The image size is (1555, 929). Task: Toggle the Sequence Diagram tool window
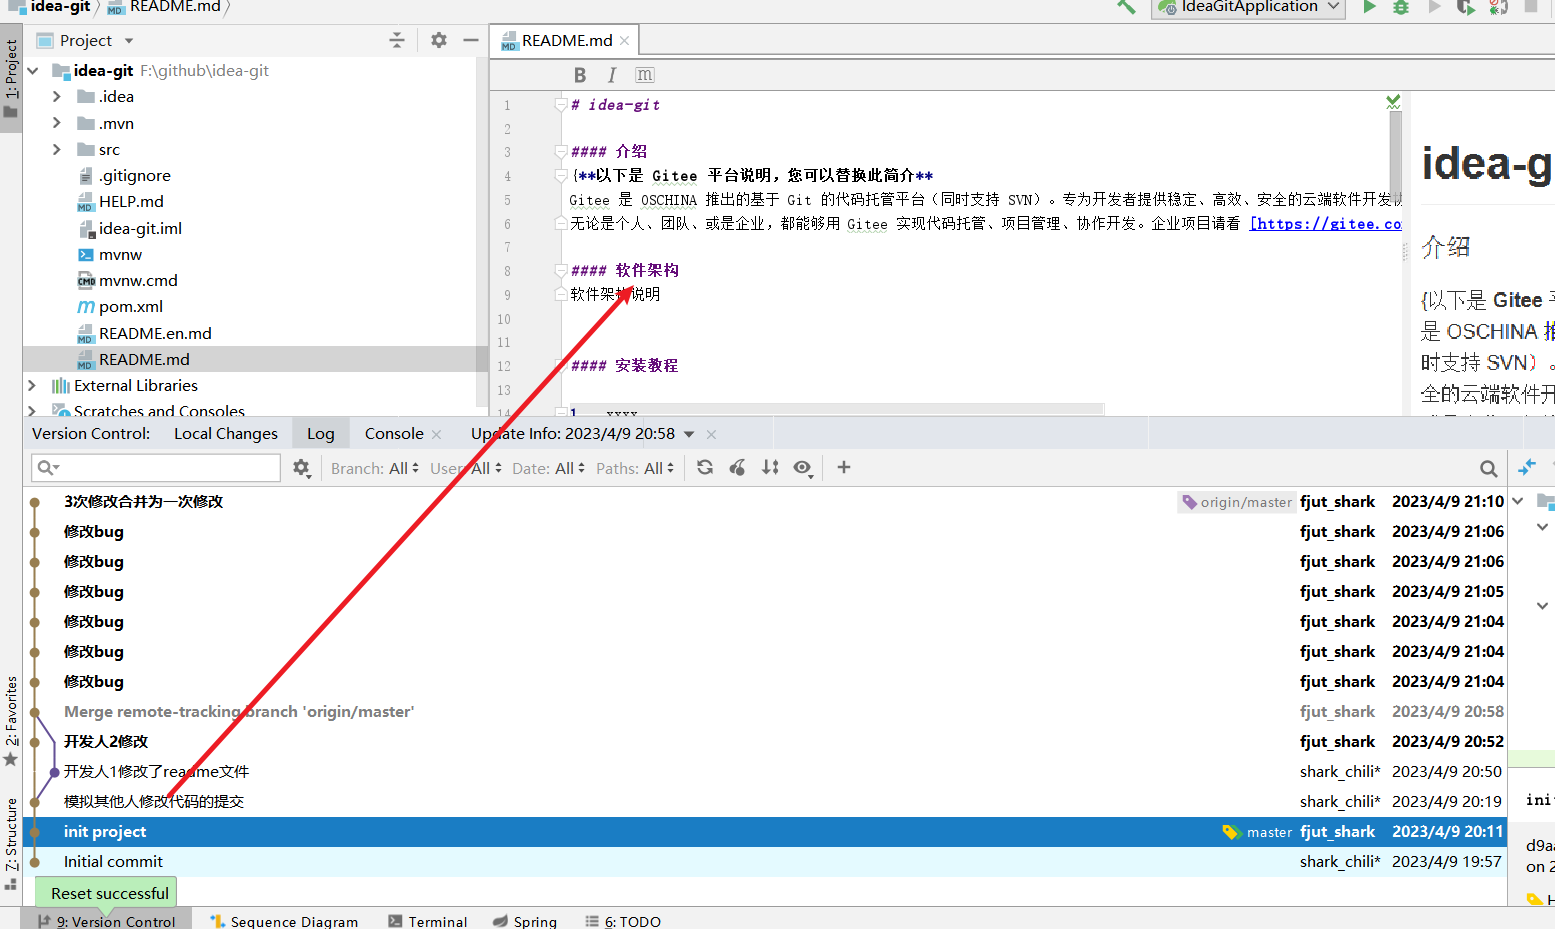click(284, 921)
